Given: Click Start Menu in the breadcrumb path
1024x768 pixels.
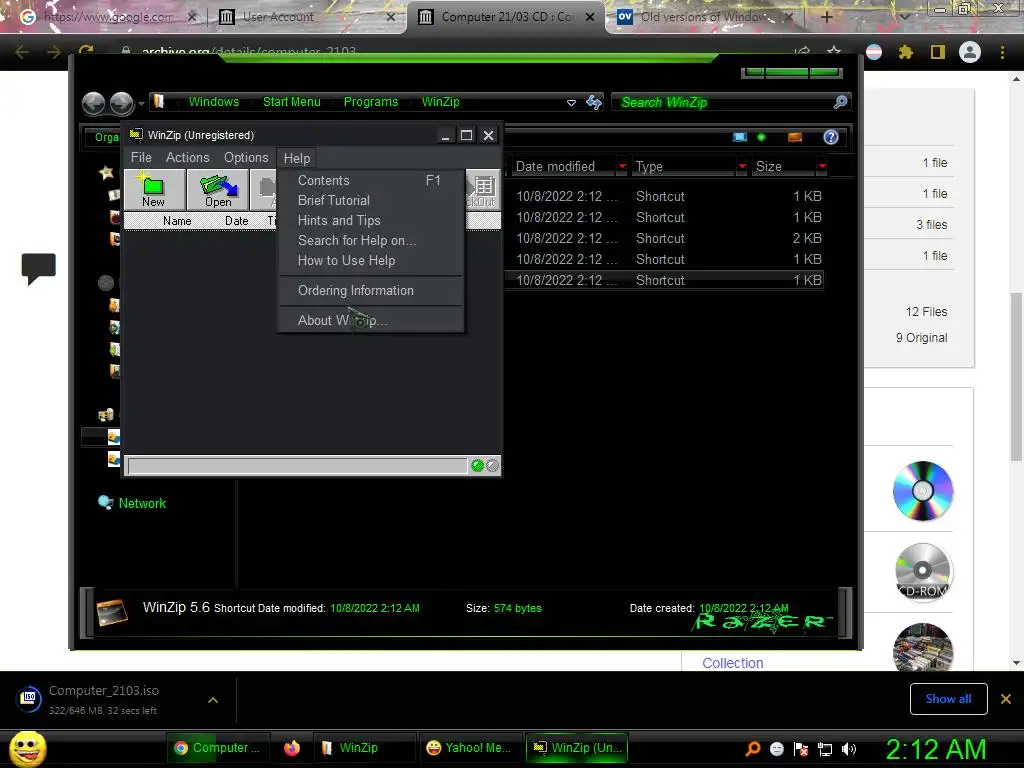Looking at the screenshot, I should pyautogui.click(x=291, y=102).
